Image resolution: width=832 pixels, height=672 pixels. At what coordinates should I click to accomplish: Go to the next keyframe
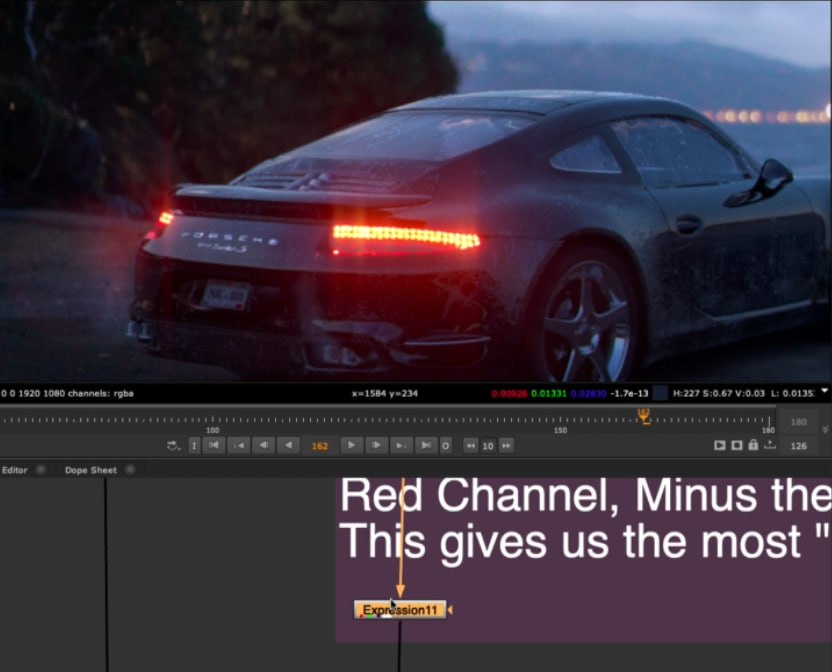(x=401, y=445)
